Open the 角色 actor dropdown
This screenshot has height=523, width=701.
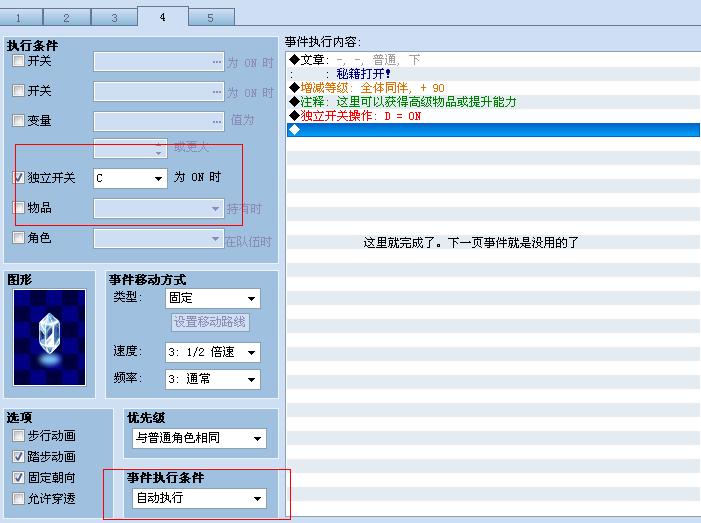tap(159, 238)
